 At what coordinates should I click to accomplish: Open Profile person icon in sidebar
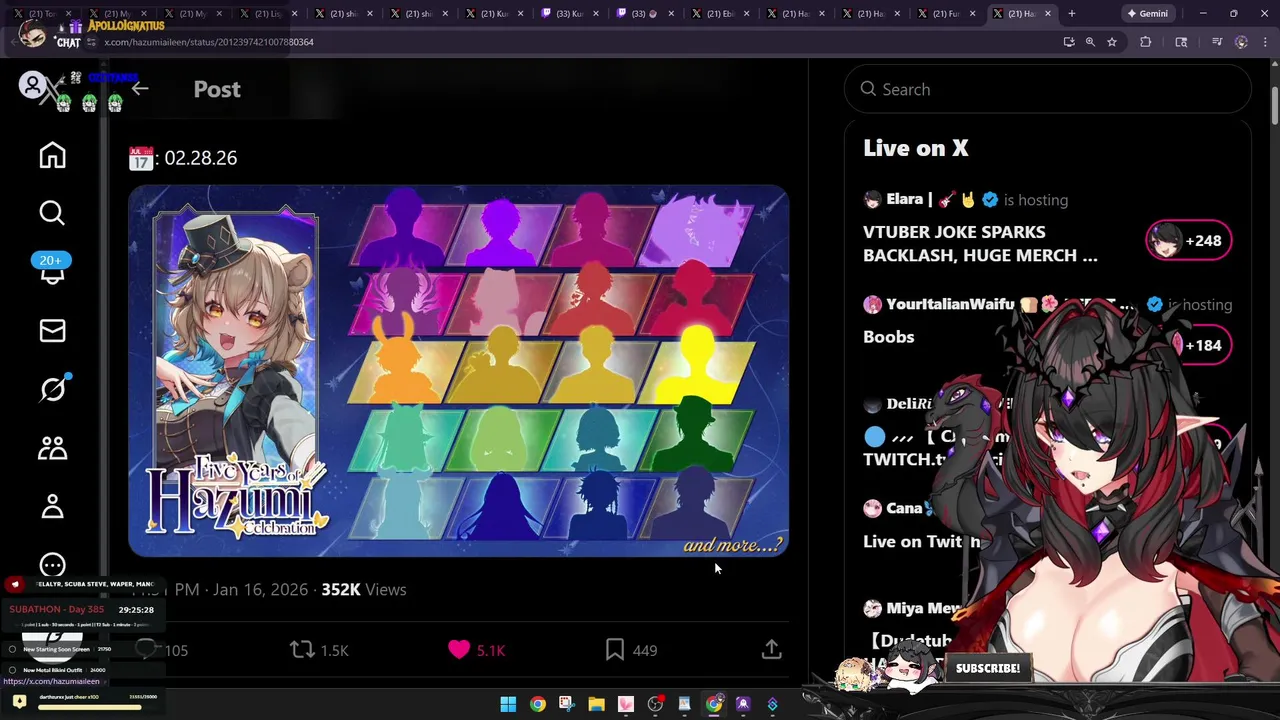(x=52, y=507)
